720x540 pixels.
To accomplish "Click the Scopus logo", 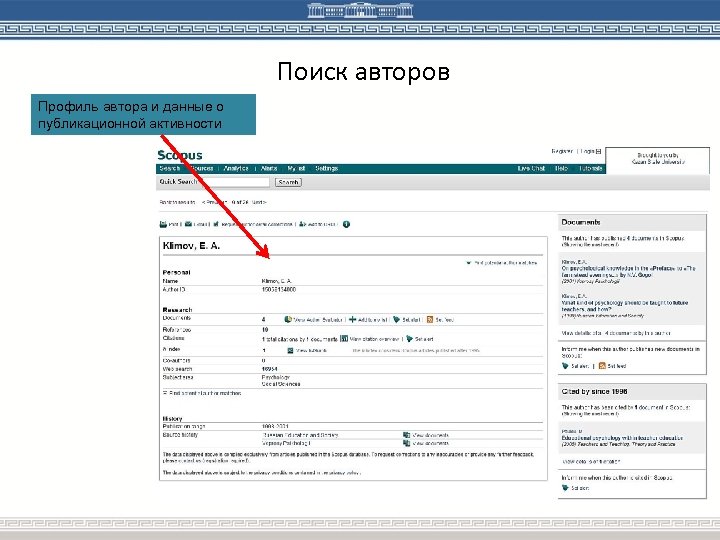I will 180,155.
